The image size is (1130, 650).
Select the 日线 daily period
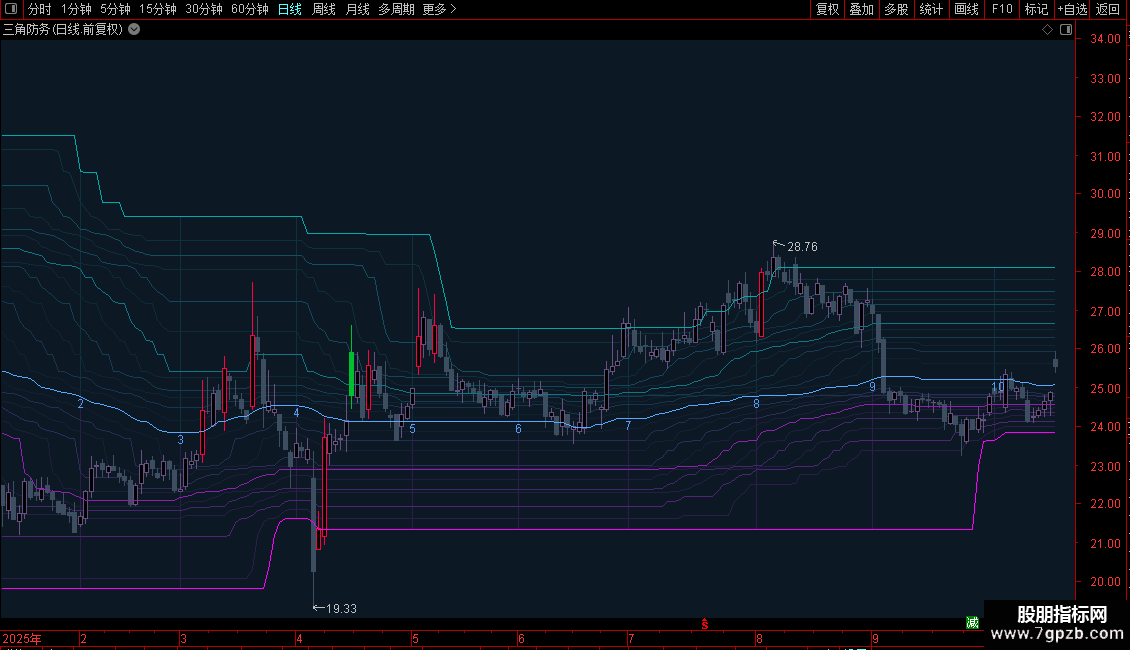click(x=290, y=9)
